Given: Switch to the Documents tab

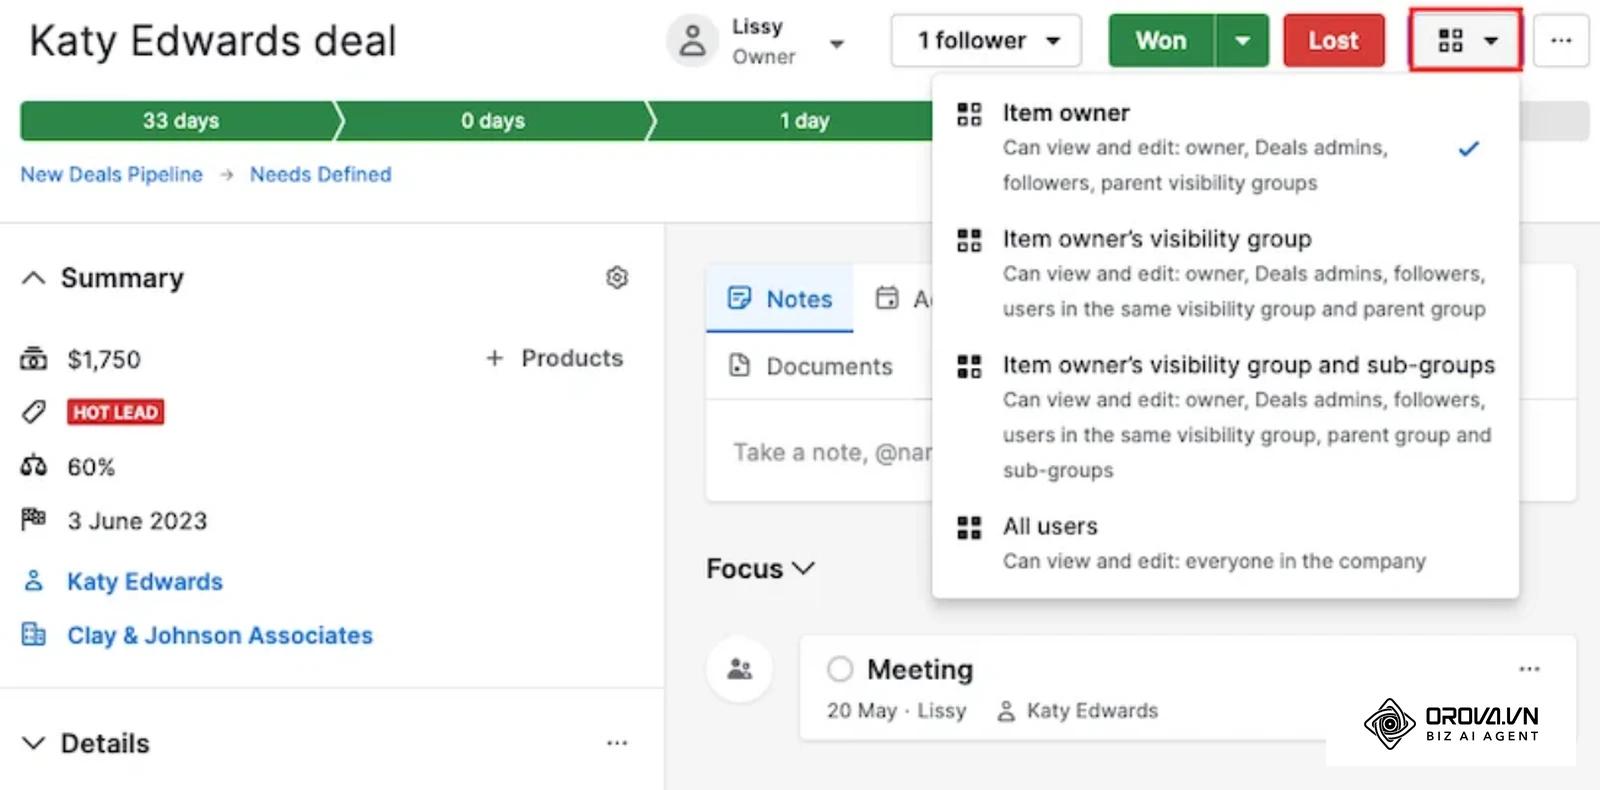Looking at the screenshot, I should pyautogui.click(x=811, y=366).
